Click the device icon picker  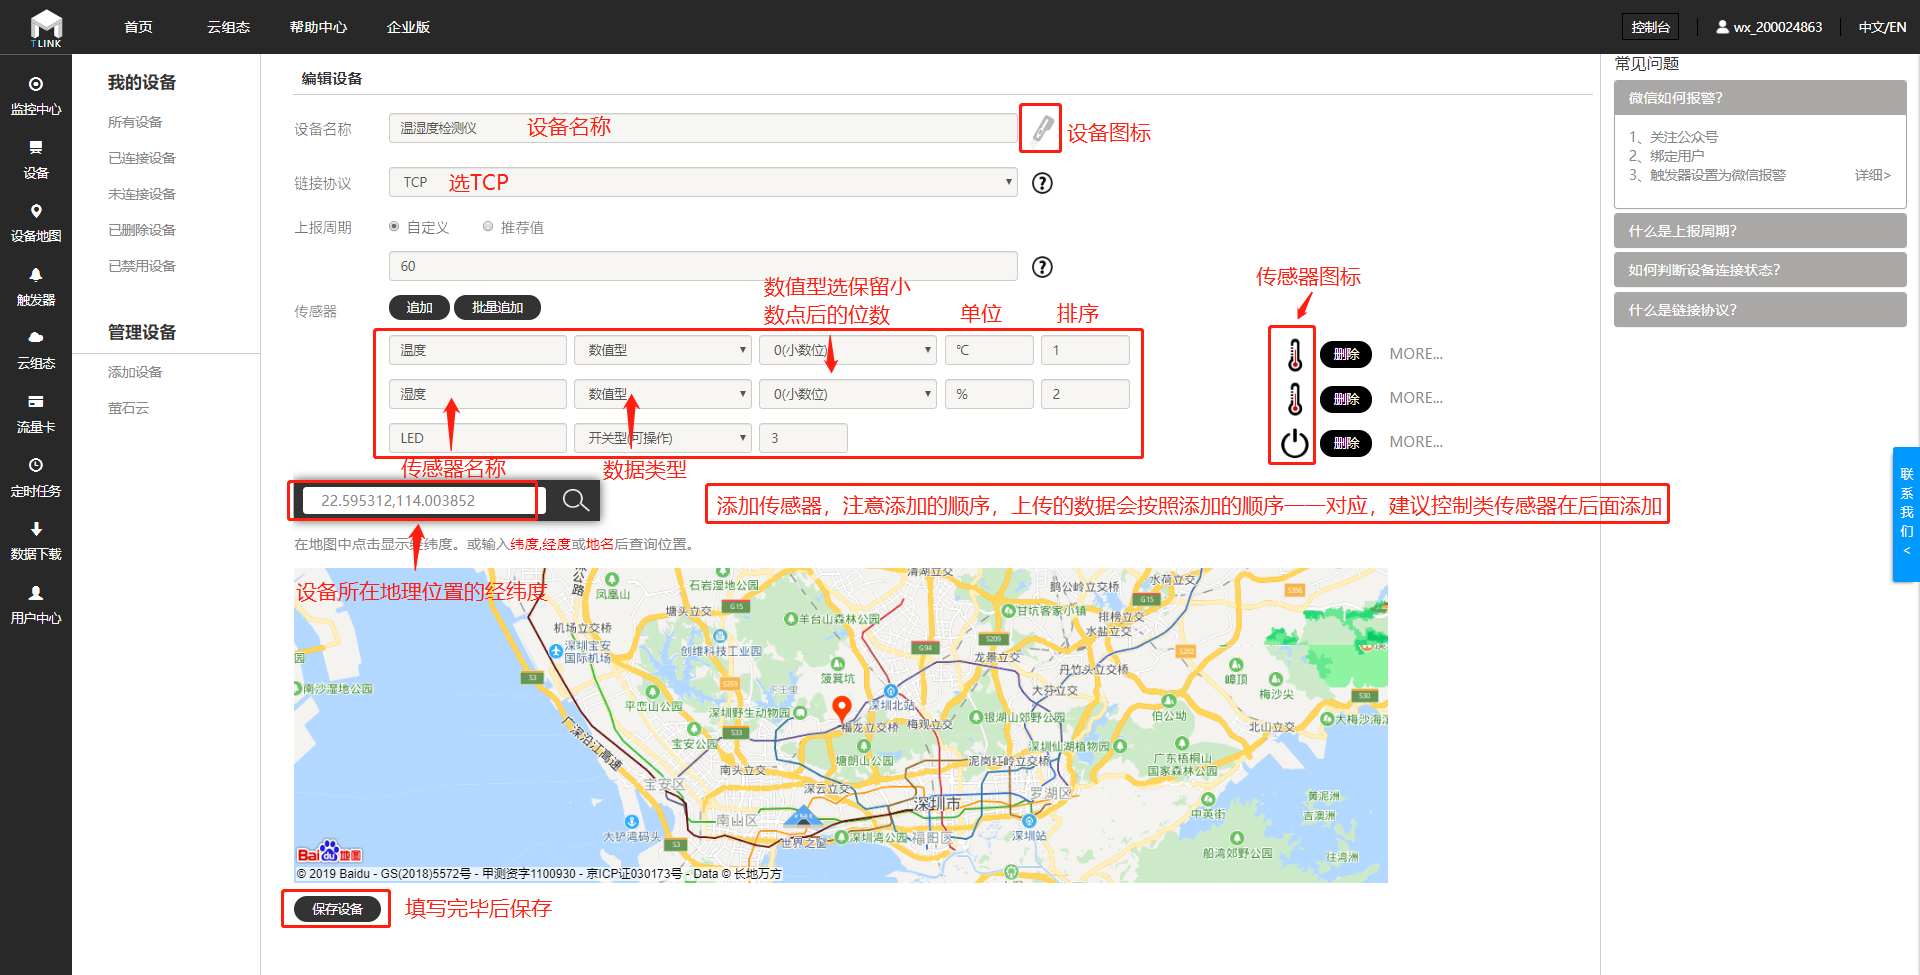(x=1041, y=128)
